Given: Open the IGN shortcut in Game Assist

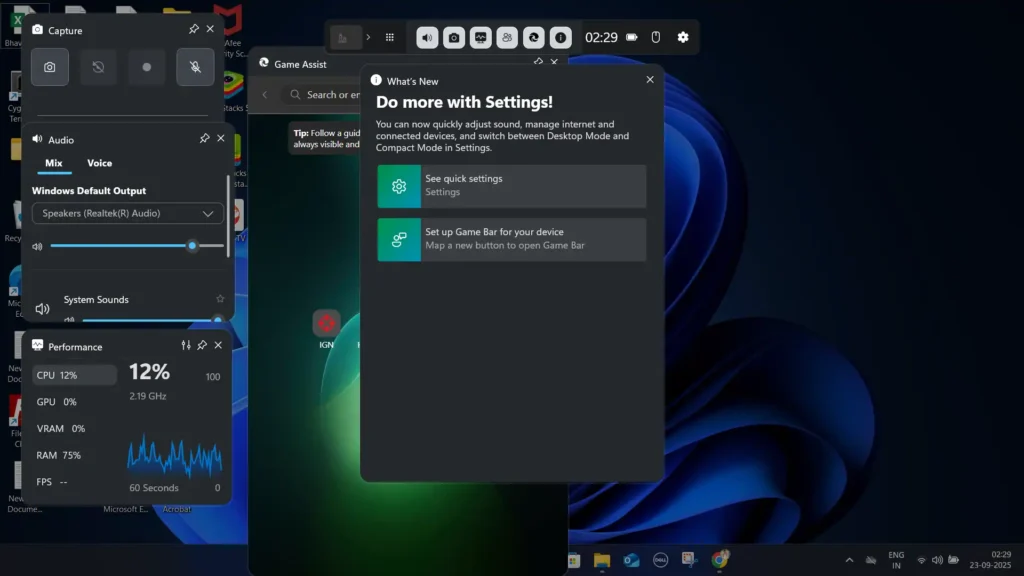Looking at the screenshot, I should 327,328.
